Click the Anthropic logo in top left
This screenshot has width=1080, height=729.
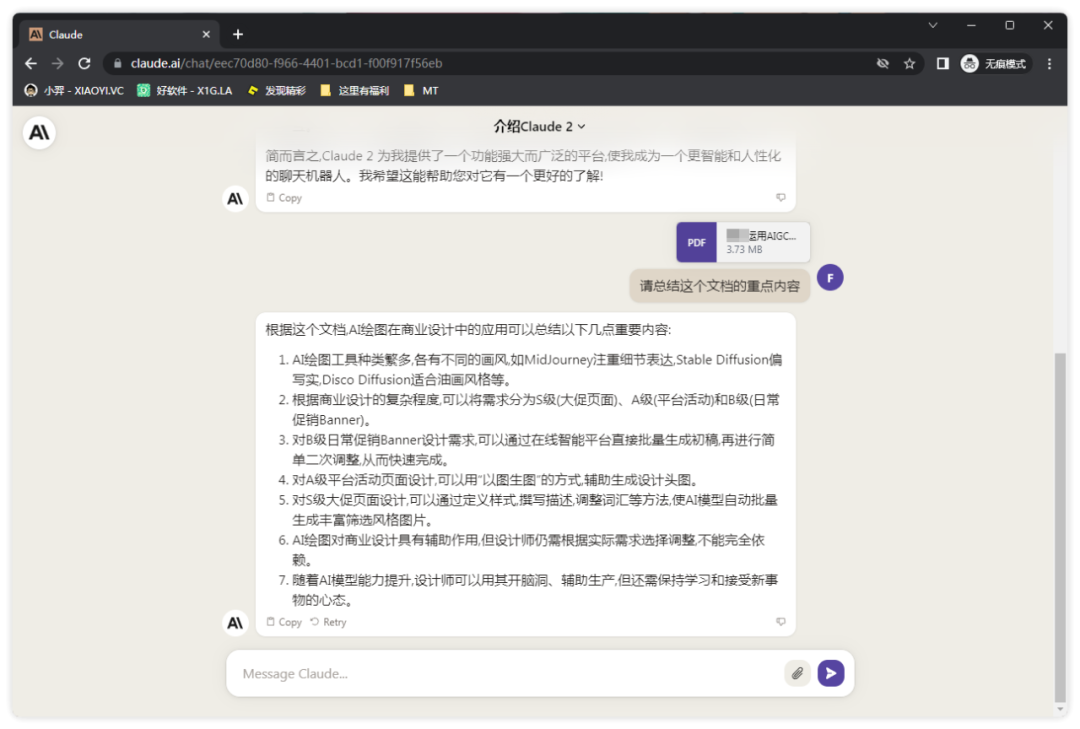pos(39,133)
